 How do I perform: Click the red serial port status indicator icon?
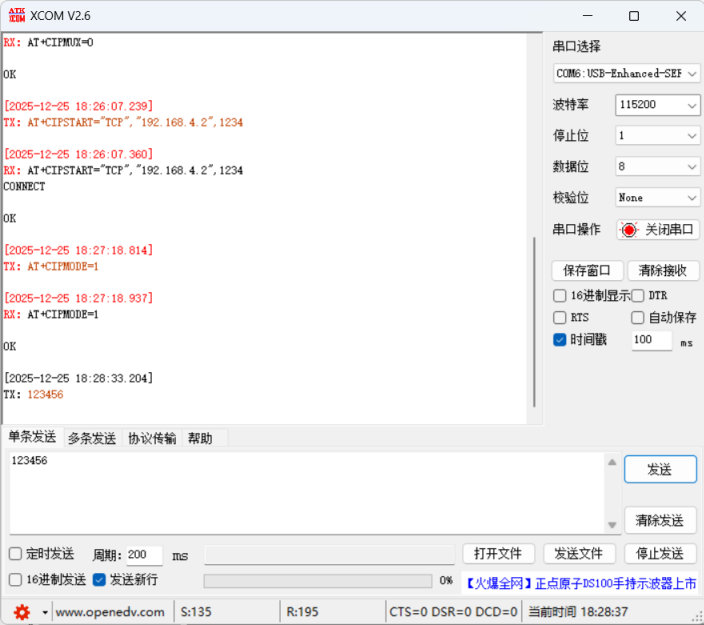(x=629, y=229)
